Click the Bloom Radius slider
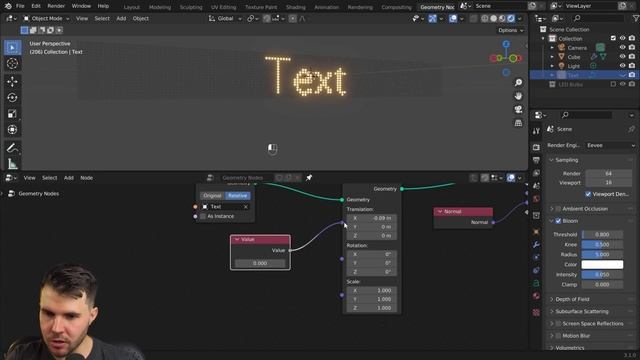640x360 pixels. coord(602,254)
